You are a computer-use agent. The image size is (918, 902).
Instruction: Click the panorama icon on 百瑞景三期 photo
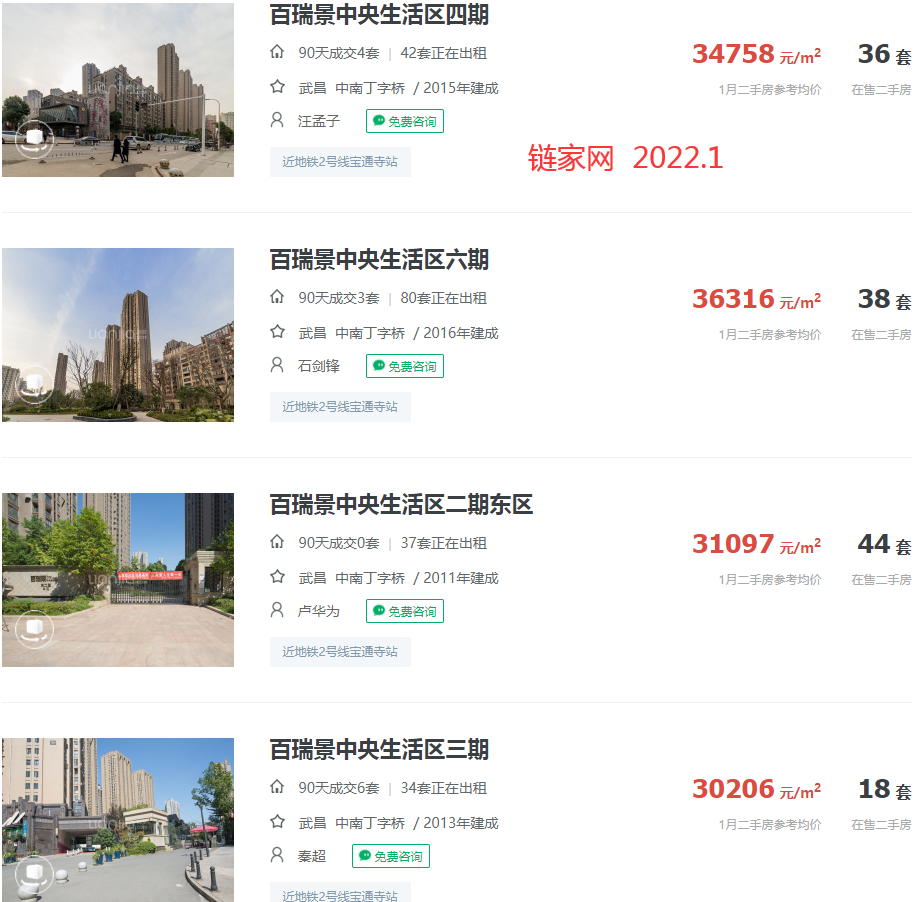coord(35,875)
